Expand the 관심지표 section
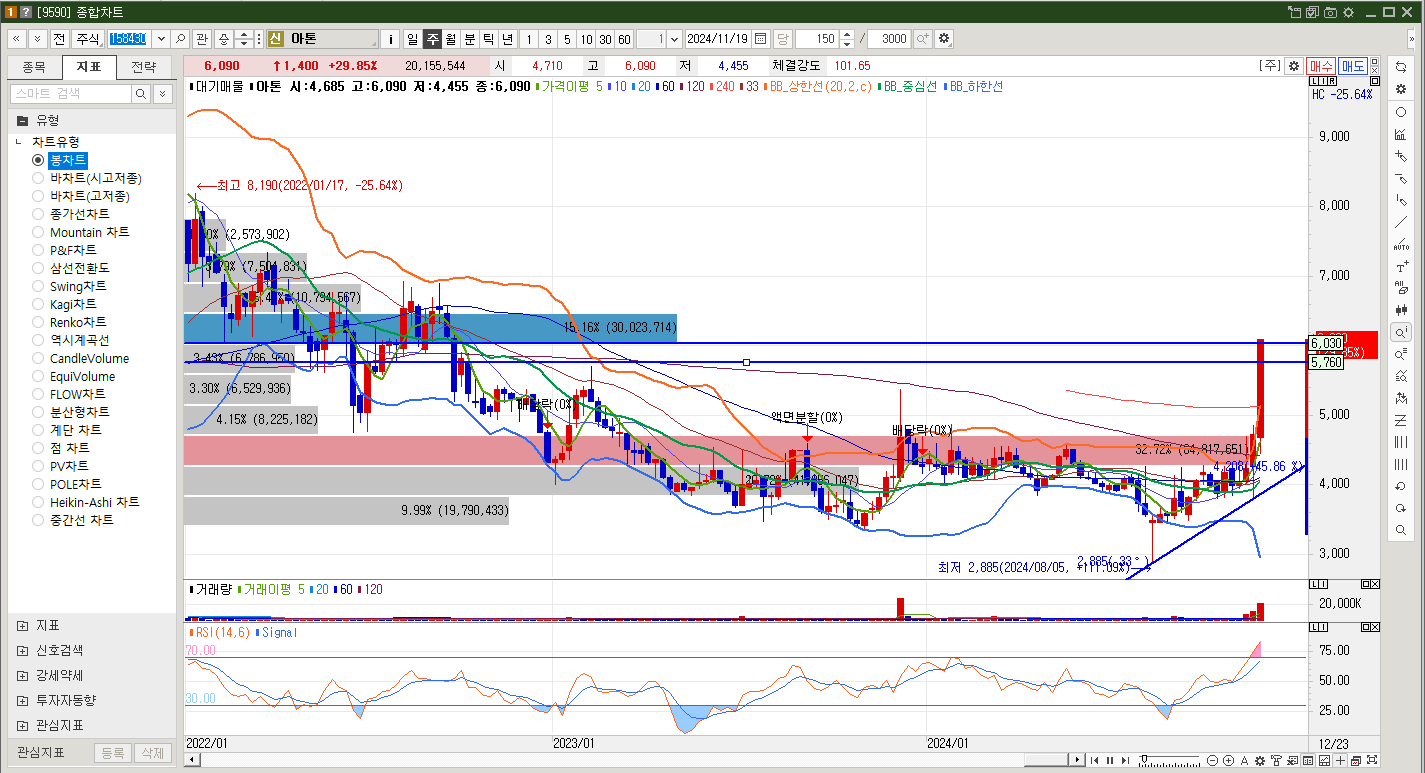1425x773 pixels. (x=22, y=725)
